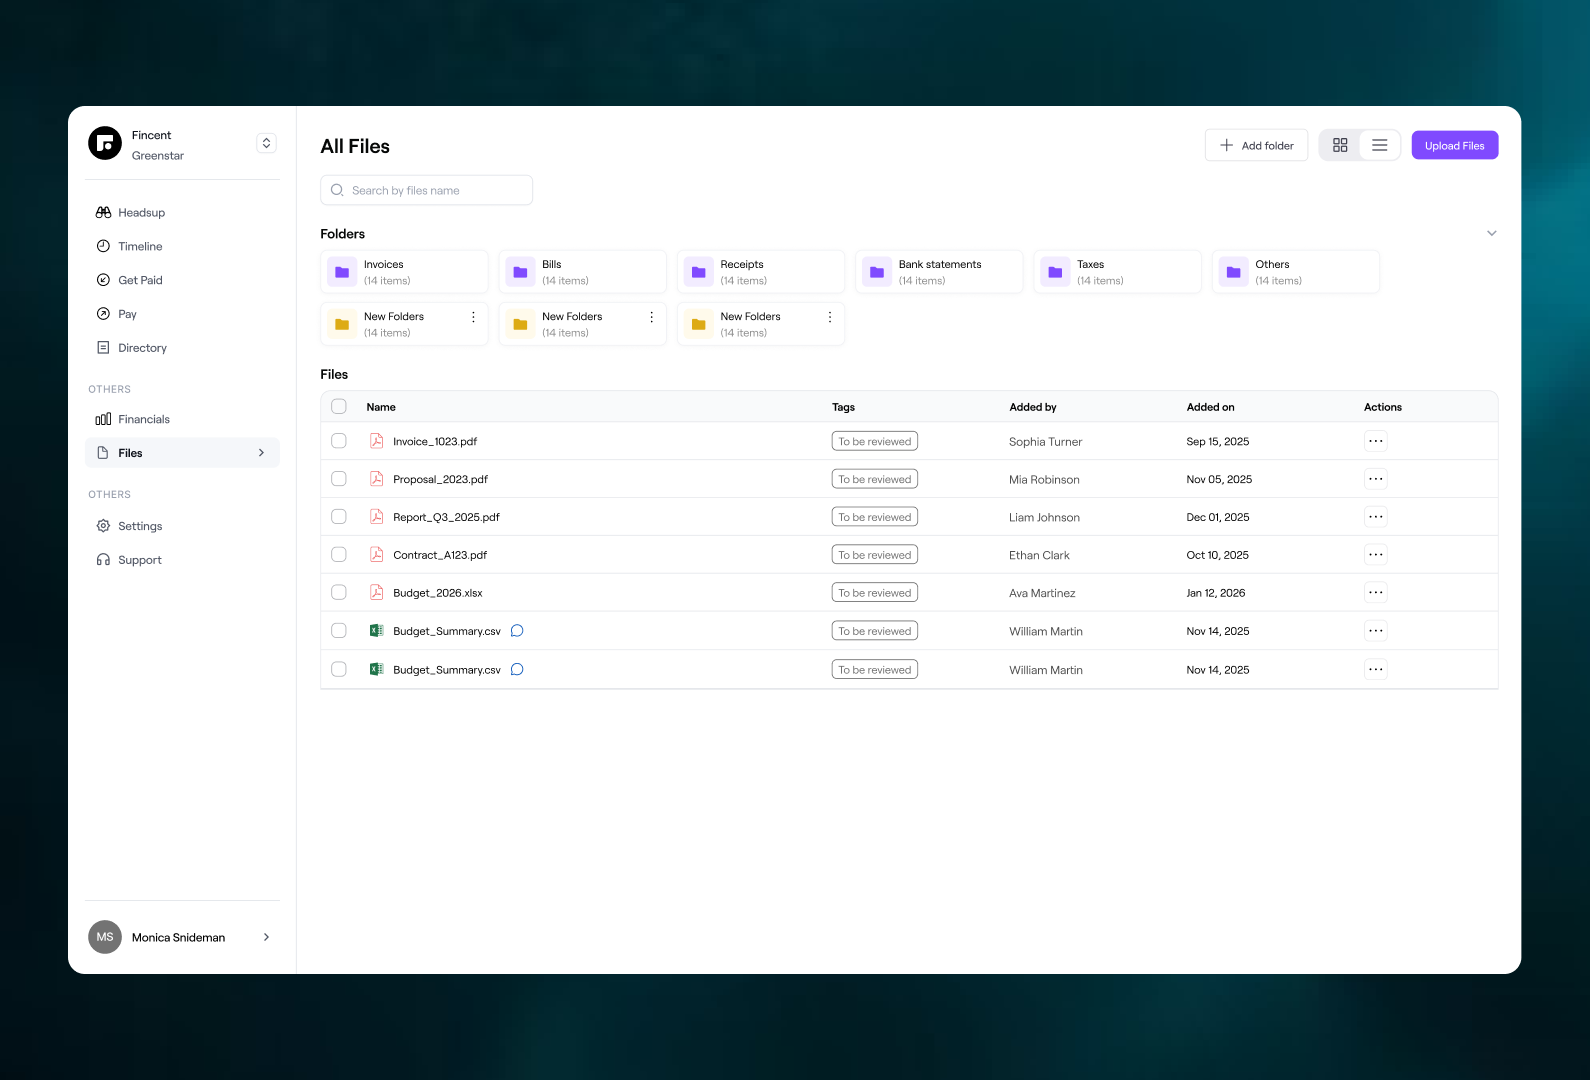Select the Budget_2026.xlsx checkbox
The image size is (1590, 1080).
click(x=339, y=593)
